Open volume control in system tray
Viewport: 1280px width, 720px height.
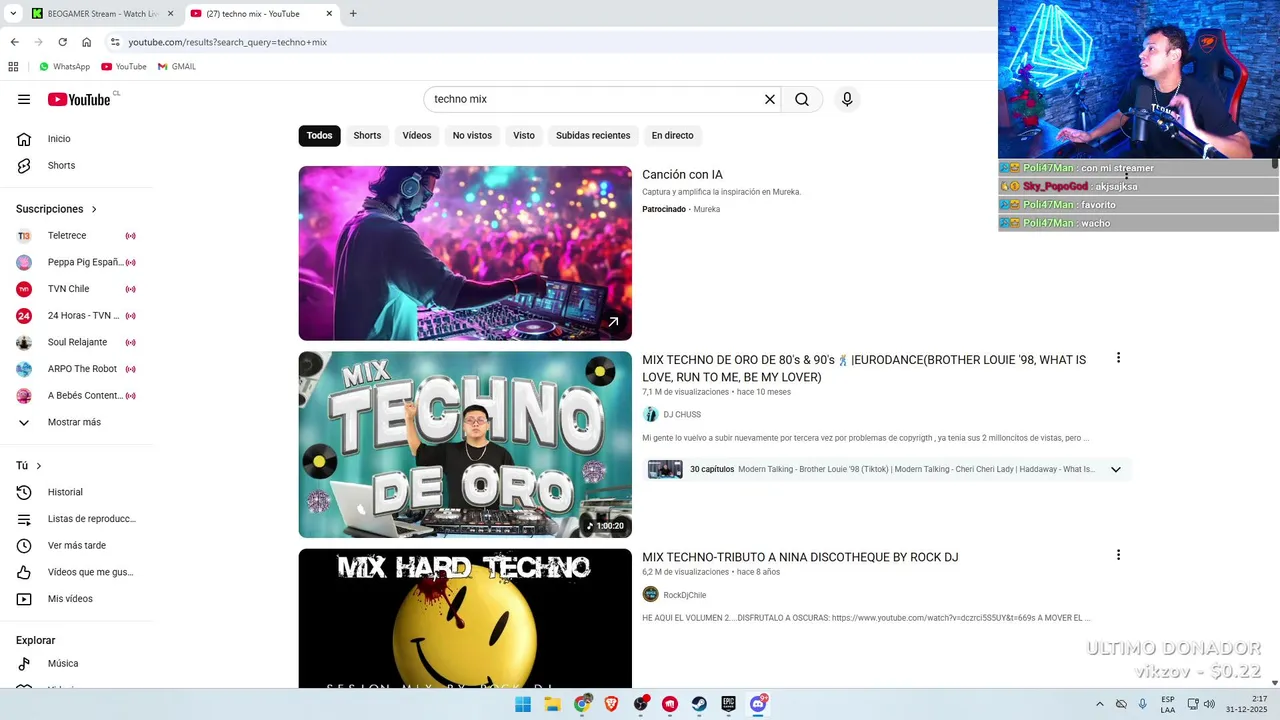coord(1209,704)
